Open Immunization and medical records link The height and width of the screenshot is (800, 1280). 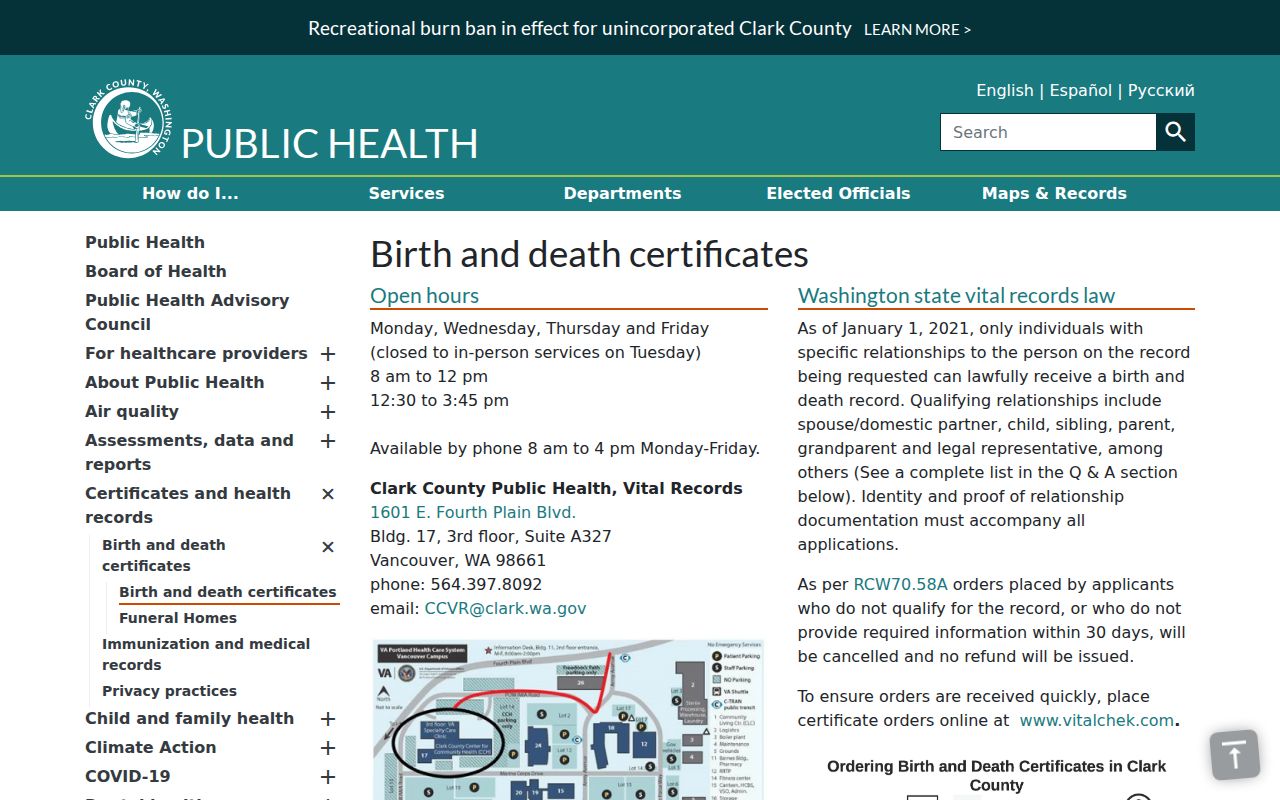point(206,654)
